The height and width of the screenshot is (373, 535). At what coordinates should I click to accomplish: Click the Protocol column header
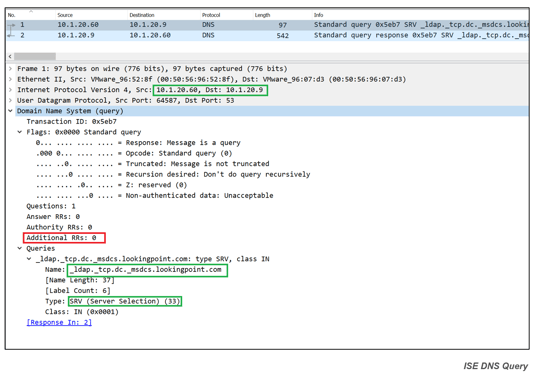point(211,15)
